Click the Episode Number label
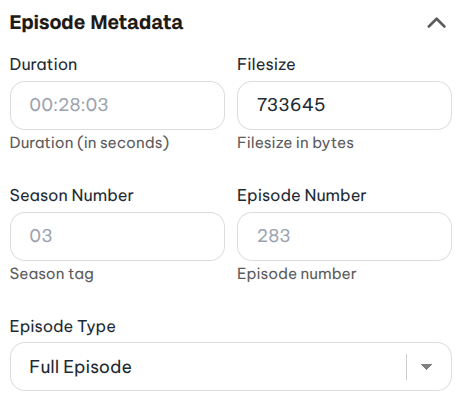 301,195
